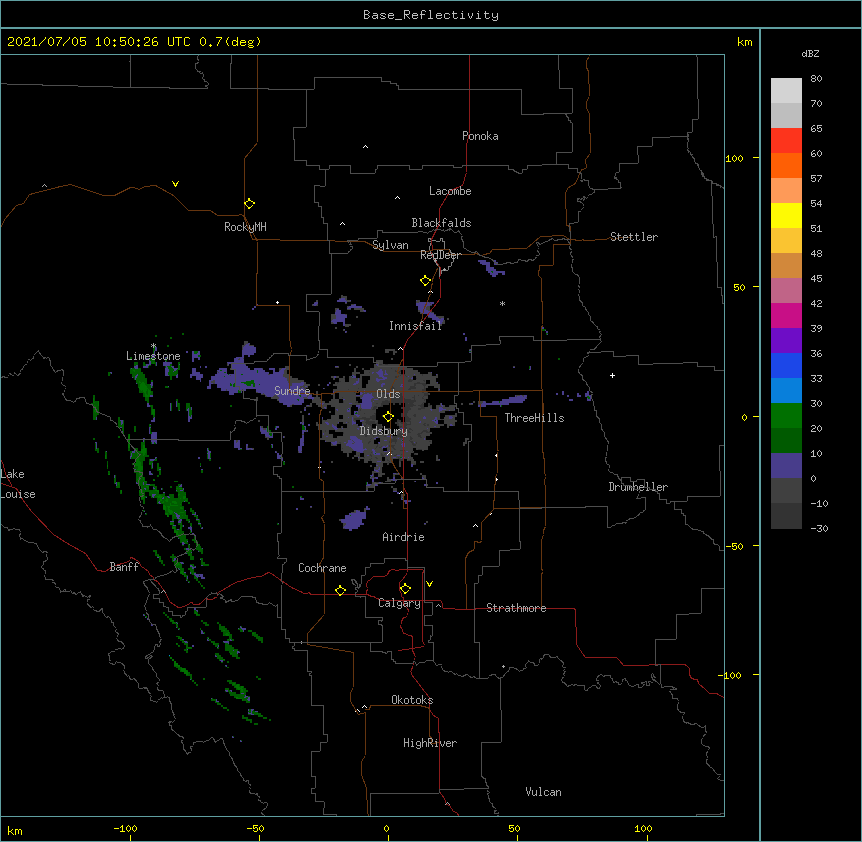Screen dimensions: 862x842
Task: Click the orange 57-60 dBZ legend swatch
Action: pyautogui.click(x=786, y=165)
